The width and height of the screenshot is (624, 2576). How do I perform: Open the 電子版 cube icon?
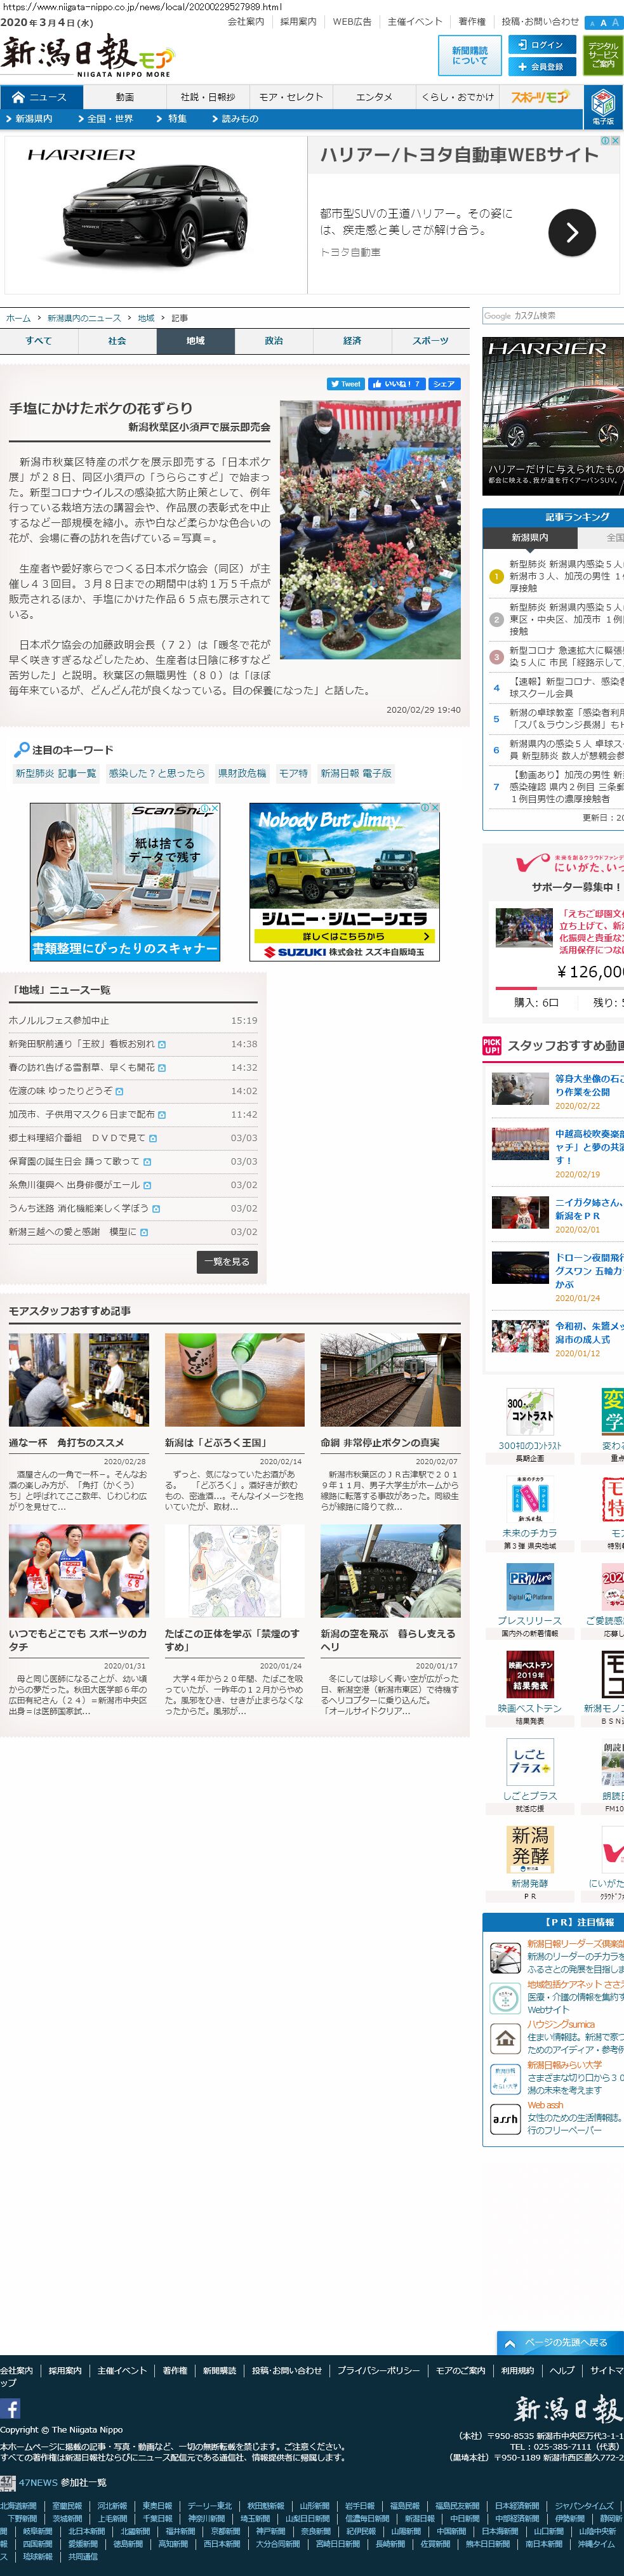[x=603, y=103]
